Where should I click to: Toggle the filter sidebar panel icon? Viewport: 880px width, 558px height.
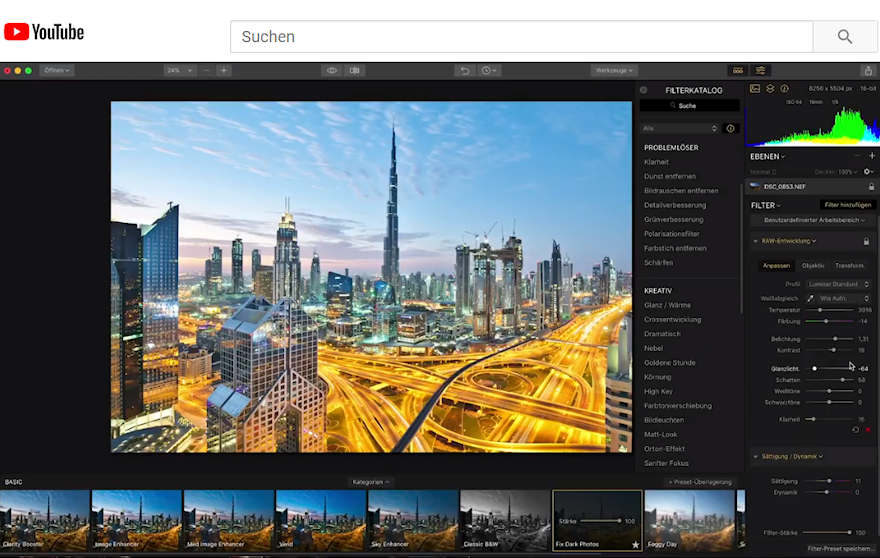click(761, 71)
